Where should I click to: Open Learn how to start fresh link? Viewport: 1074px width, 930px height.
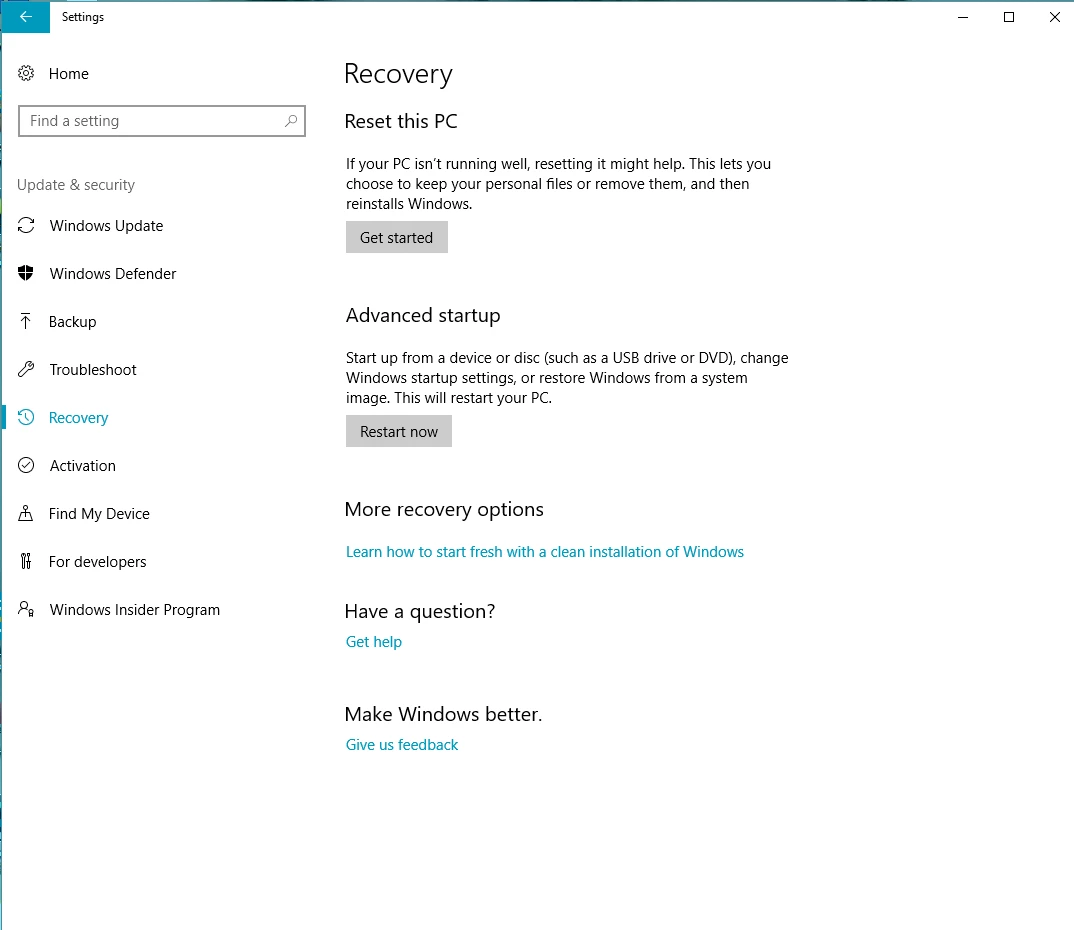[545, 551]
